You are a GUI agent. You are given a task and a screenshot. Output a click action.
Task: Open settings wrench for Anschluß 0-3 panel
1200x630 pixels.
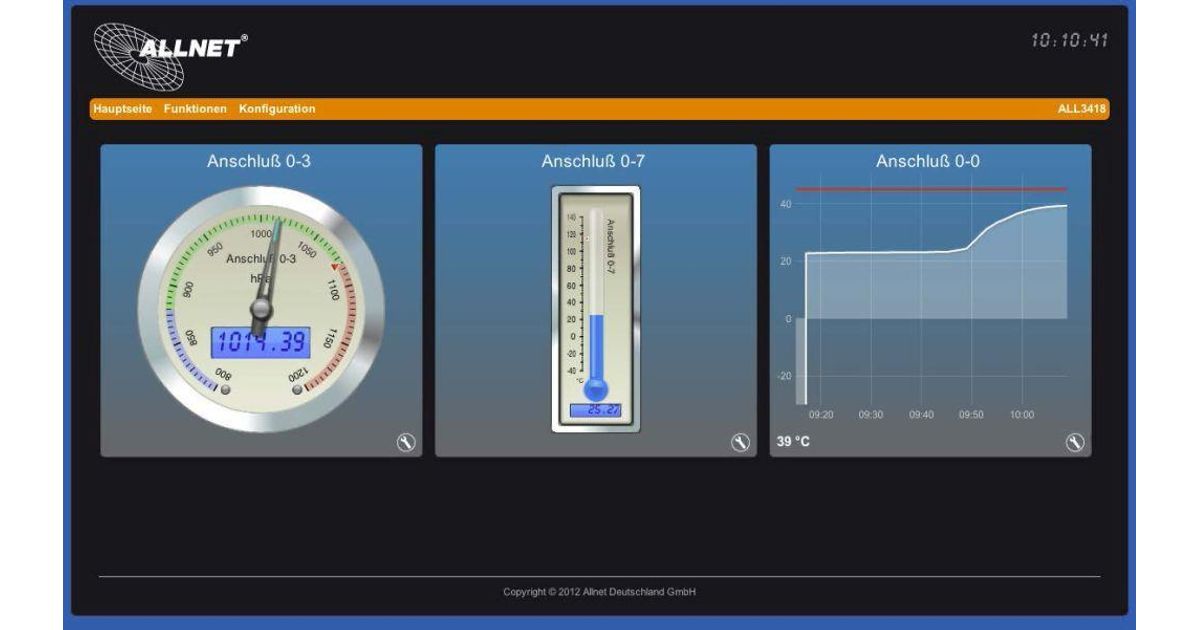click(406, 443)
